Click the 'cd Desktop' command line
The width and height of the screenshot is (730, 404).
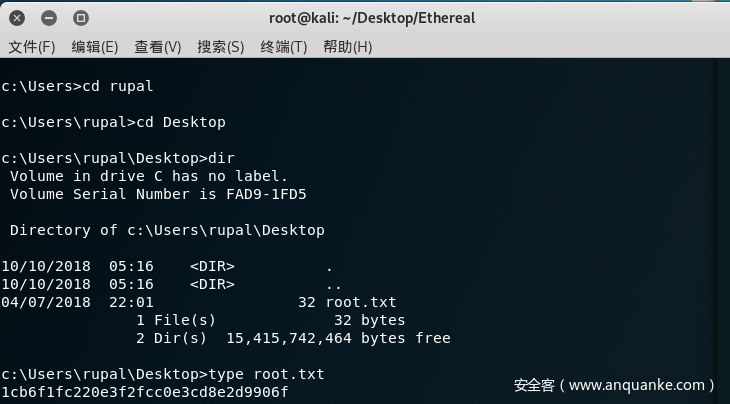(x=113, y=122)
